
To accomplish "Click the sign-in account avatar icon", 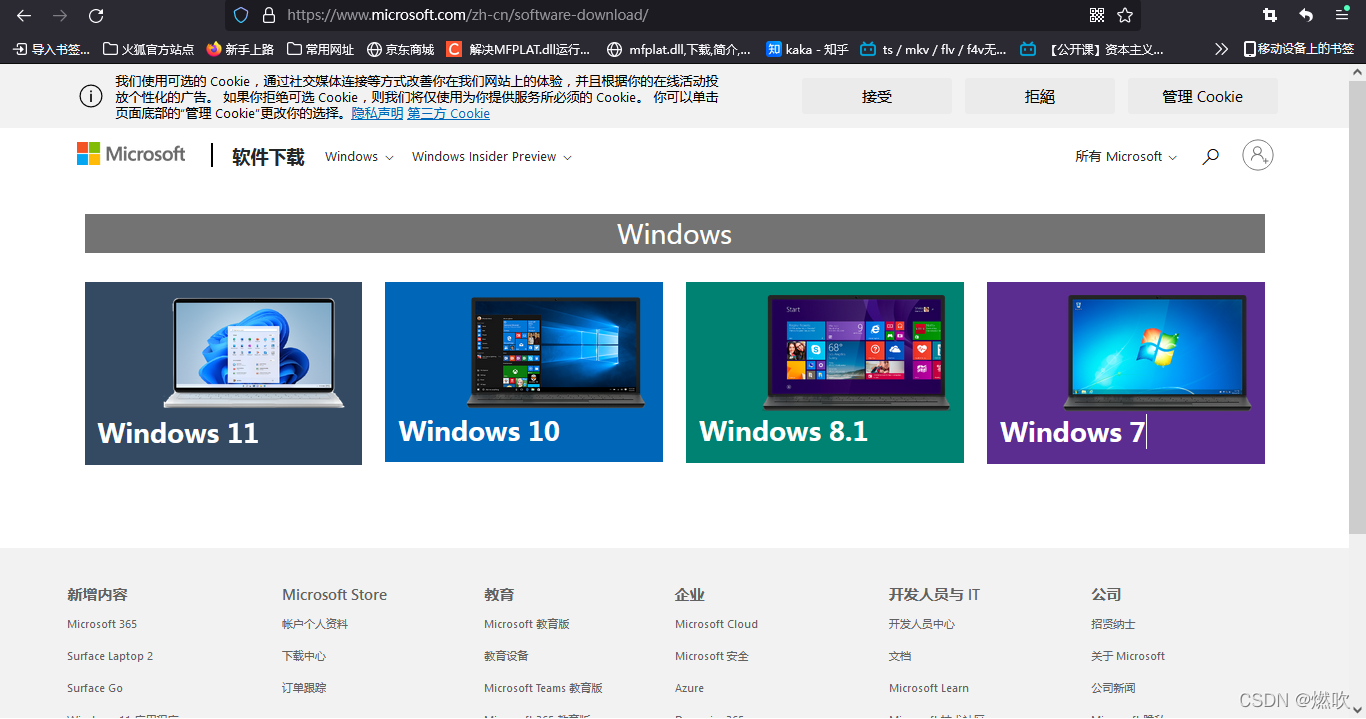I will [x=1258, y=155].
